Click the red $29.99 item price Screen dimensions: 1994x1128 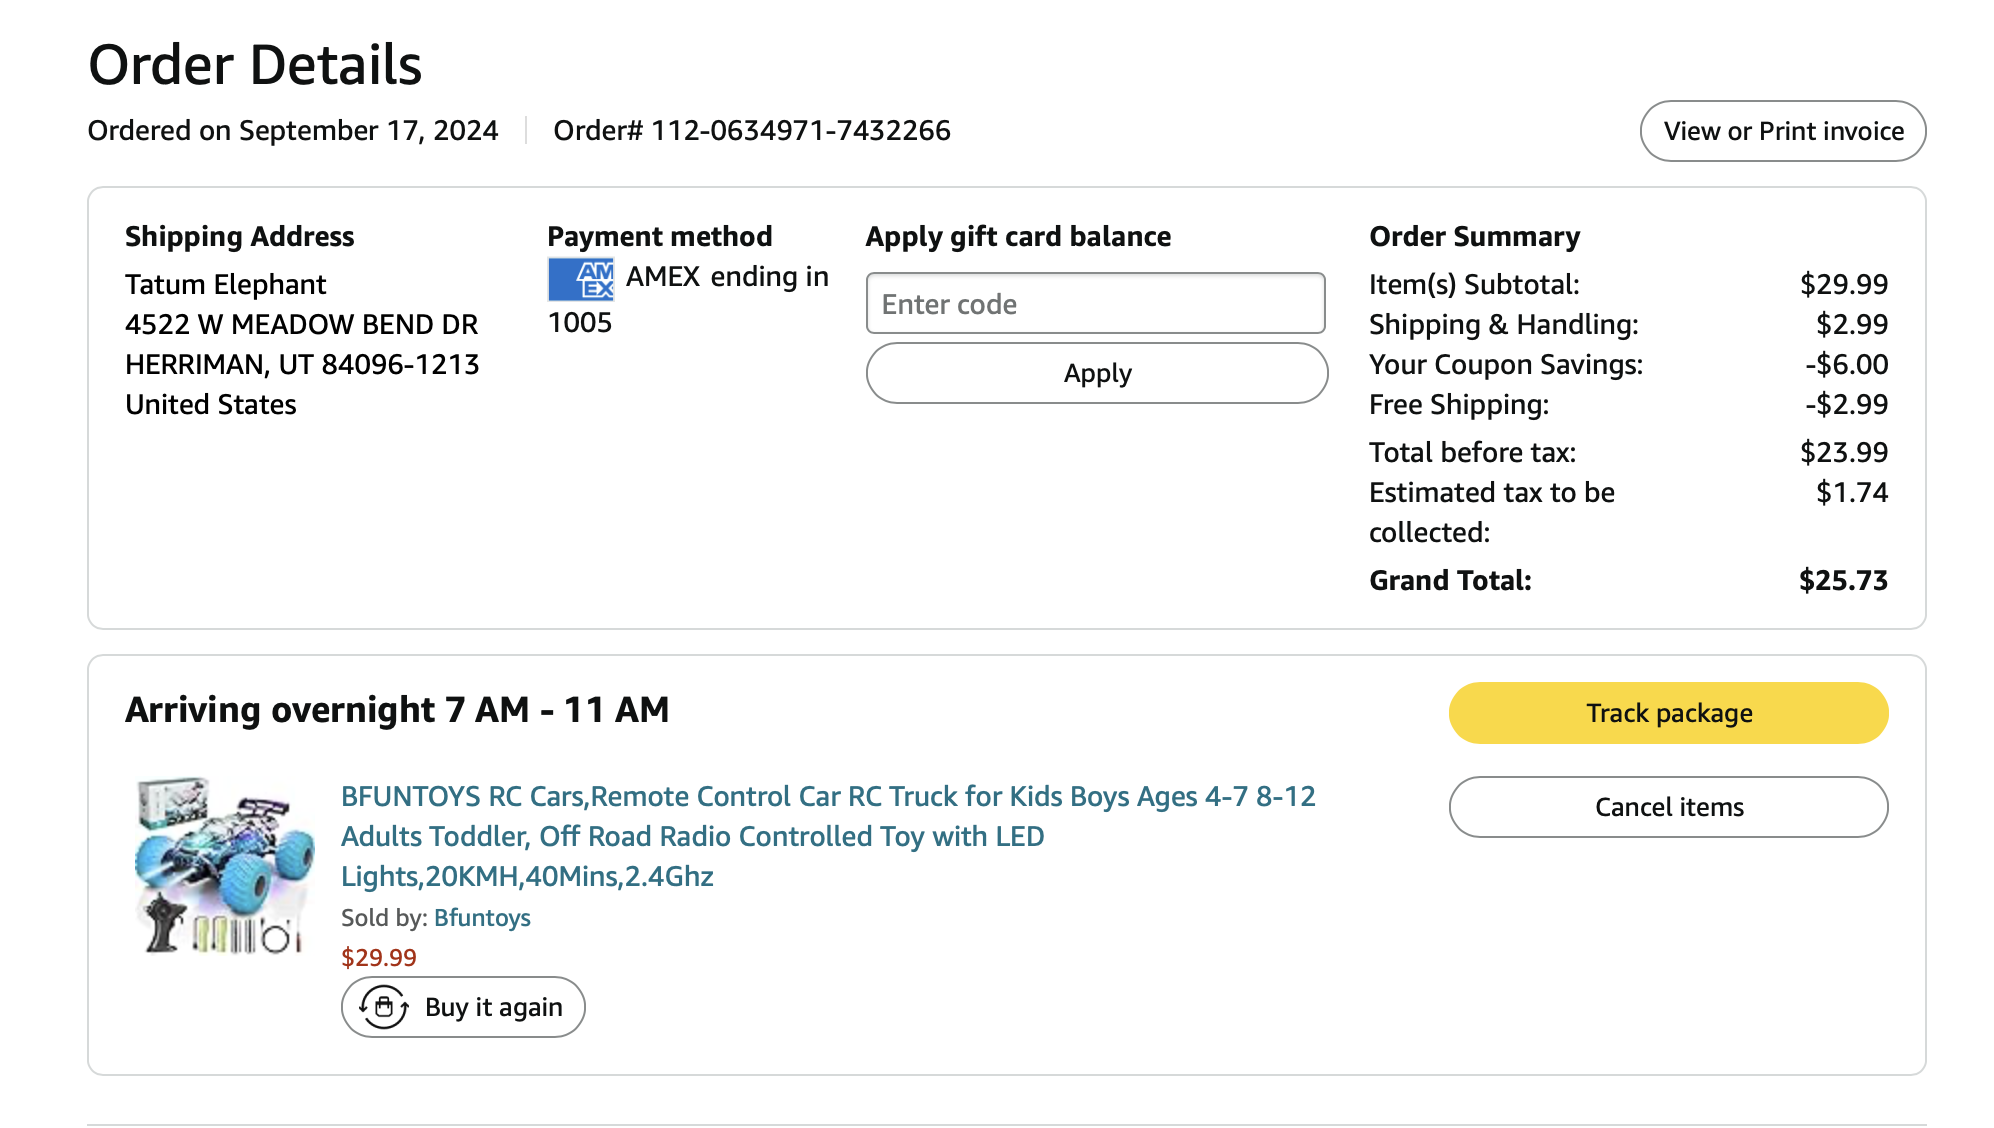[x=378, y=958]
